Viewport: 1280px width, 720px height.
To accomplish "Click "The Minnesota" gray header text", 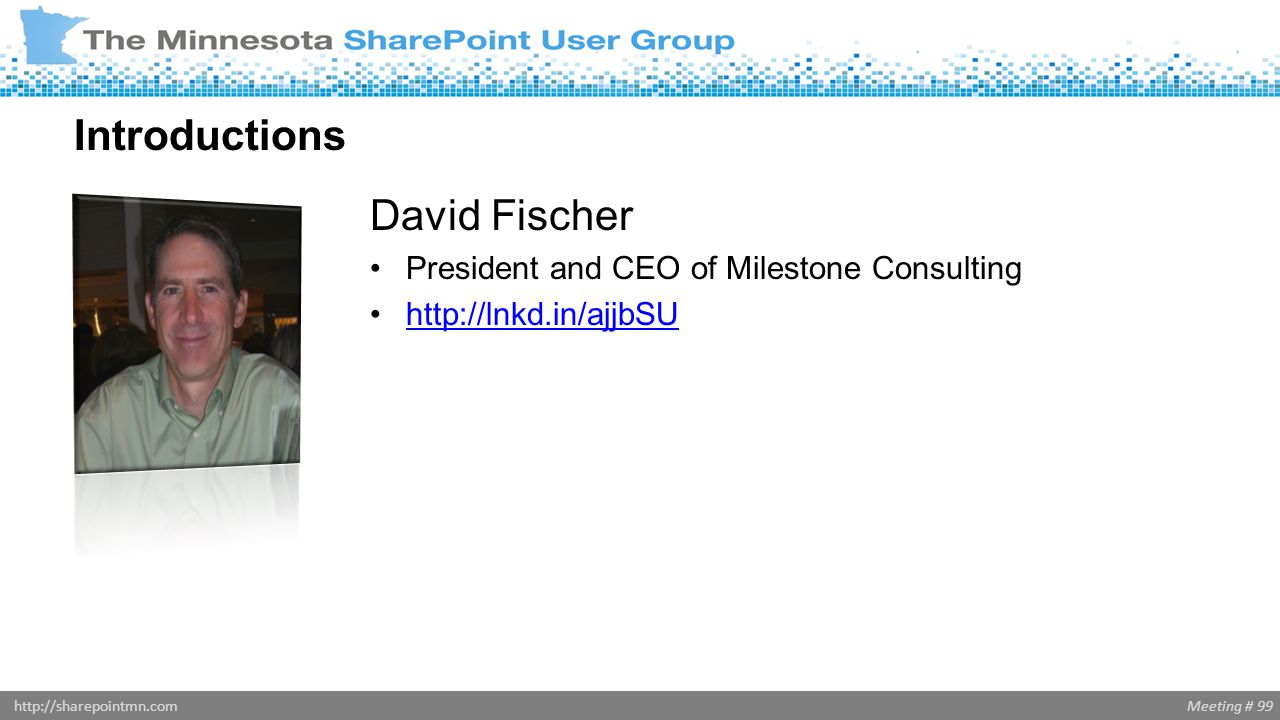I will click(x=209, y=41).
